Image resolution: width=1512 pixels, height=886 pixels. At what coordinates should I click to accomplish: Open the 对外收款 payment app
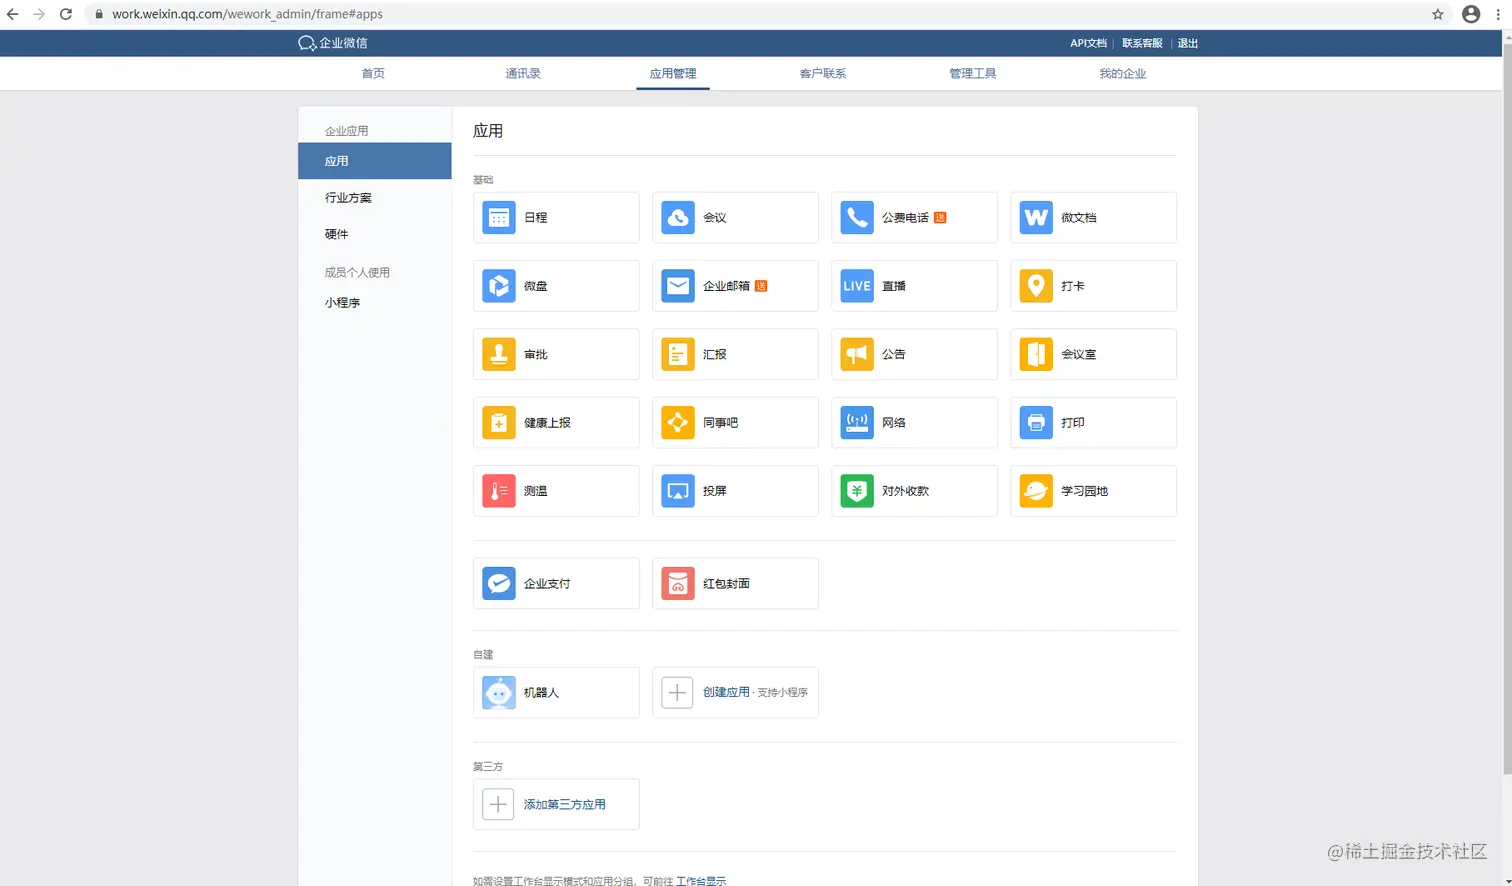tap(913, 491)
